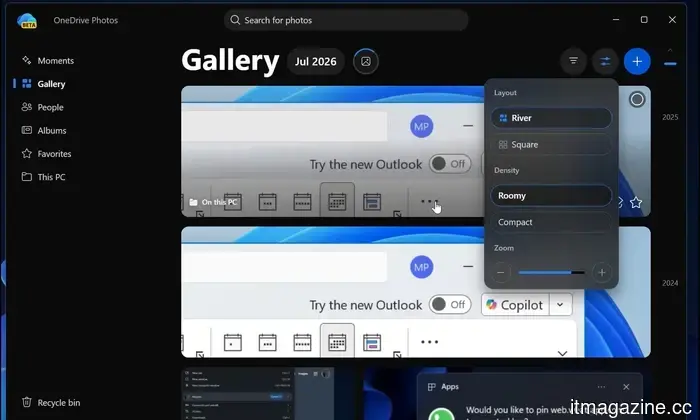Click the photo icon button beside Jul 2026
The height and width of the screenshot is (420, 700).
[366, 62]
